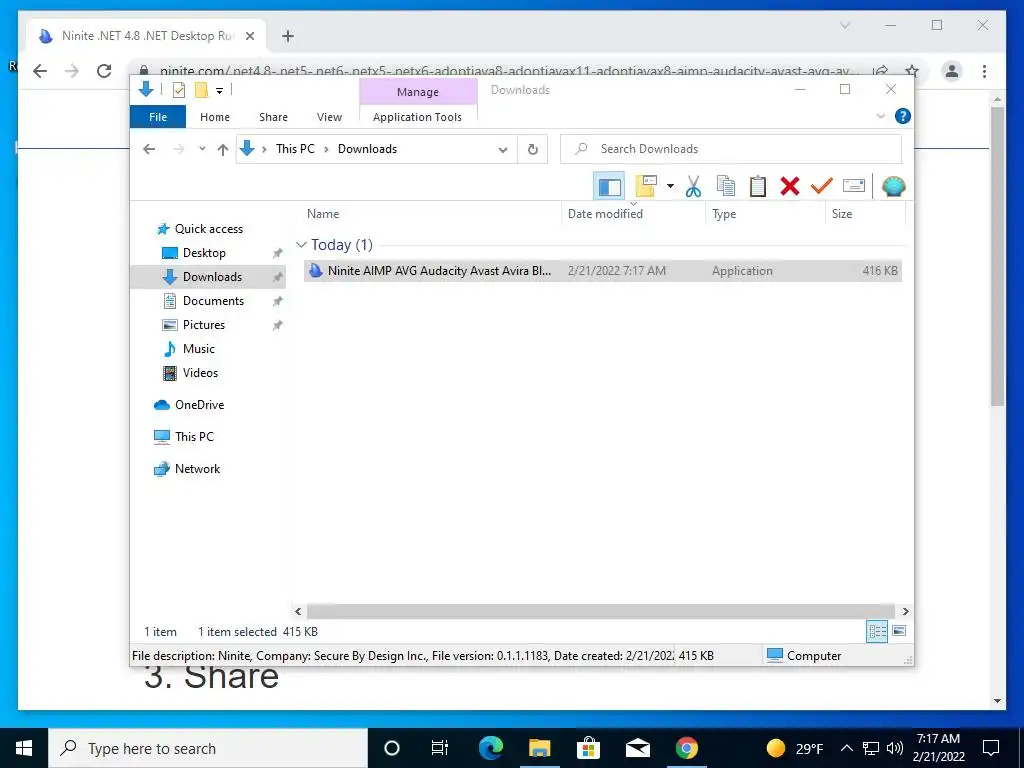Open Microsoft Edge from the taskbar

point(490,748)
